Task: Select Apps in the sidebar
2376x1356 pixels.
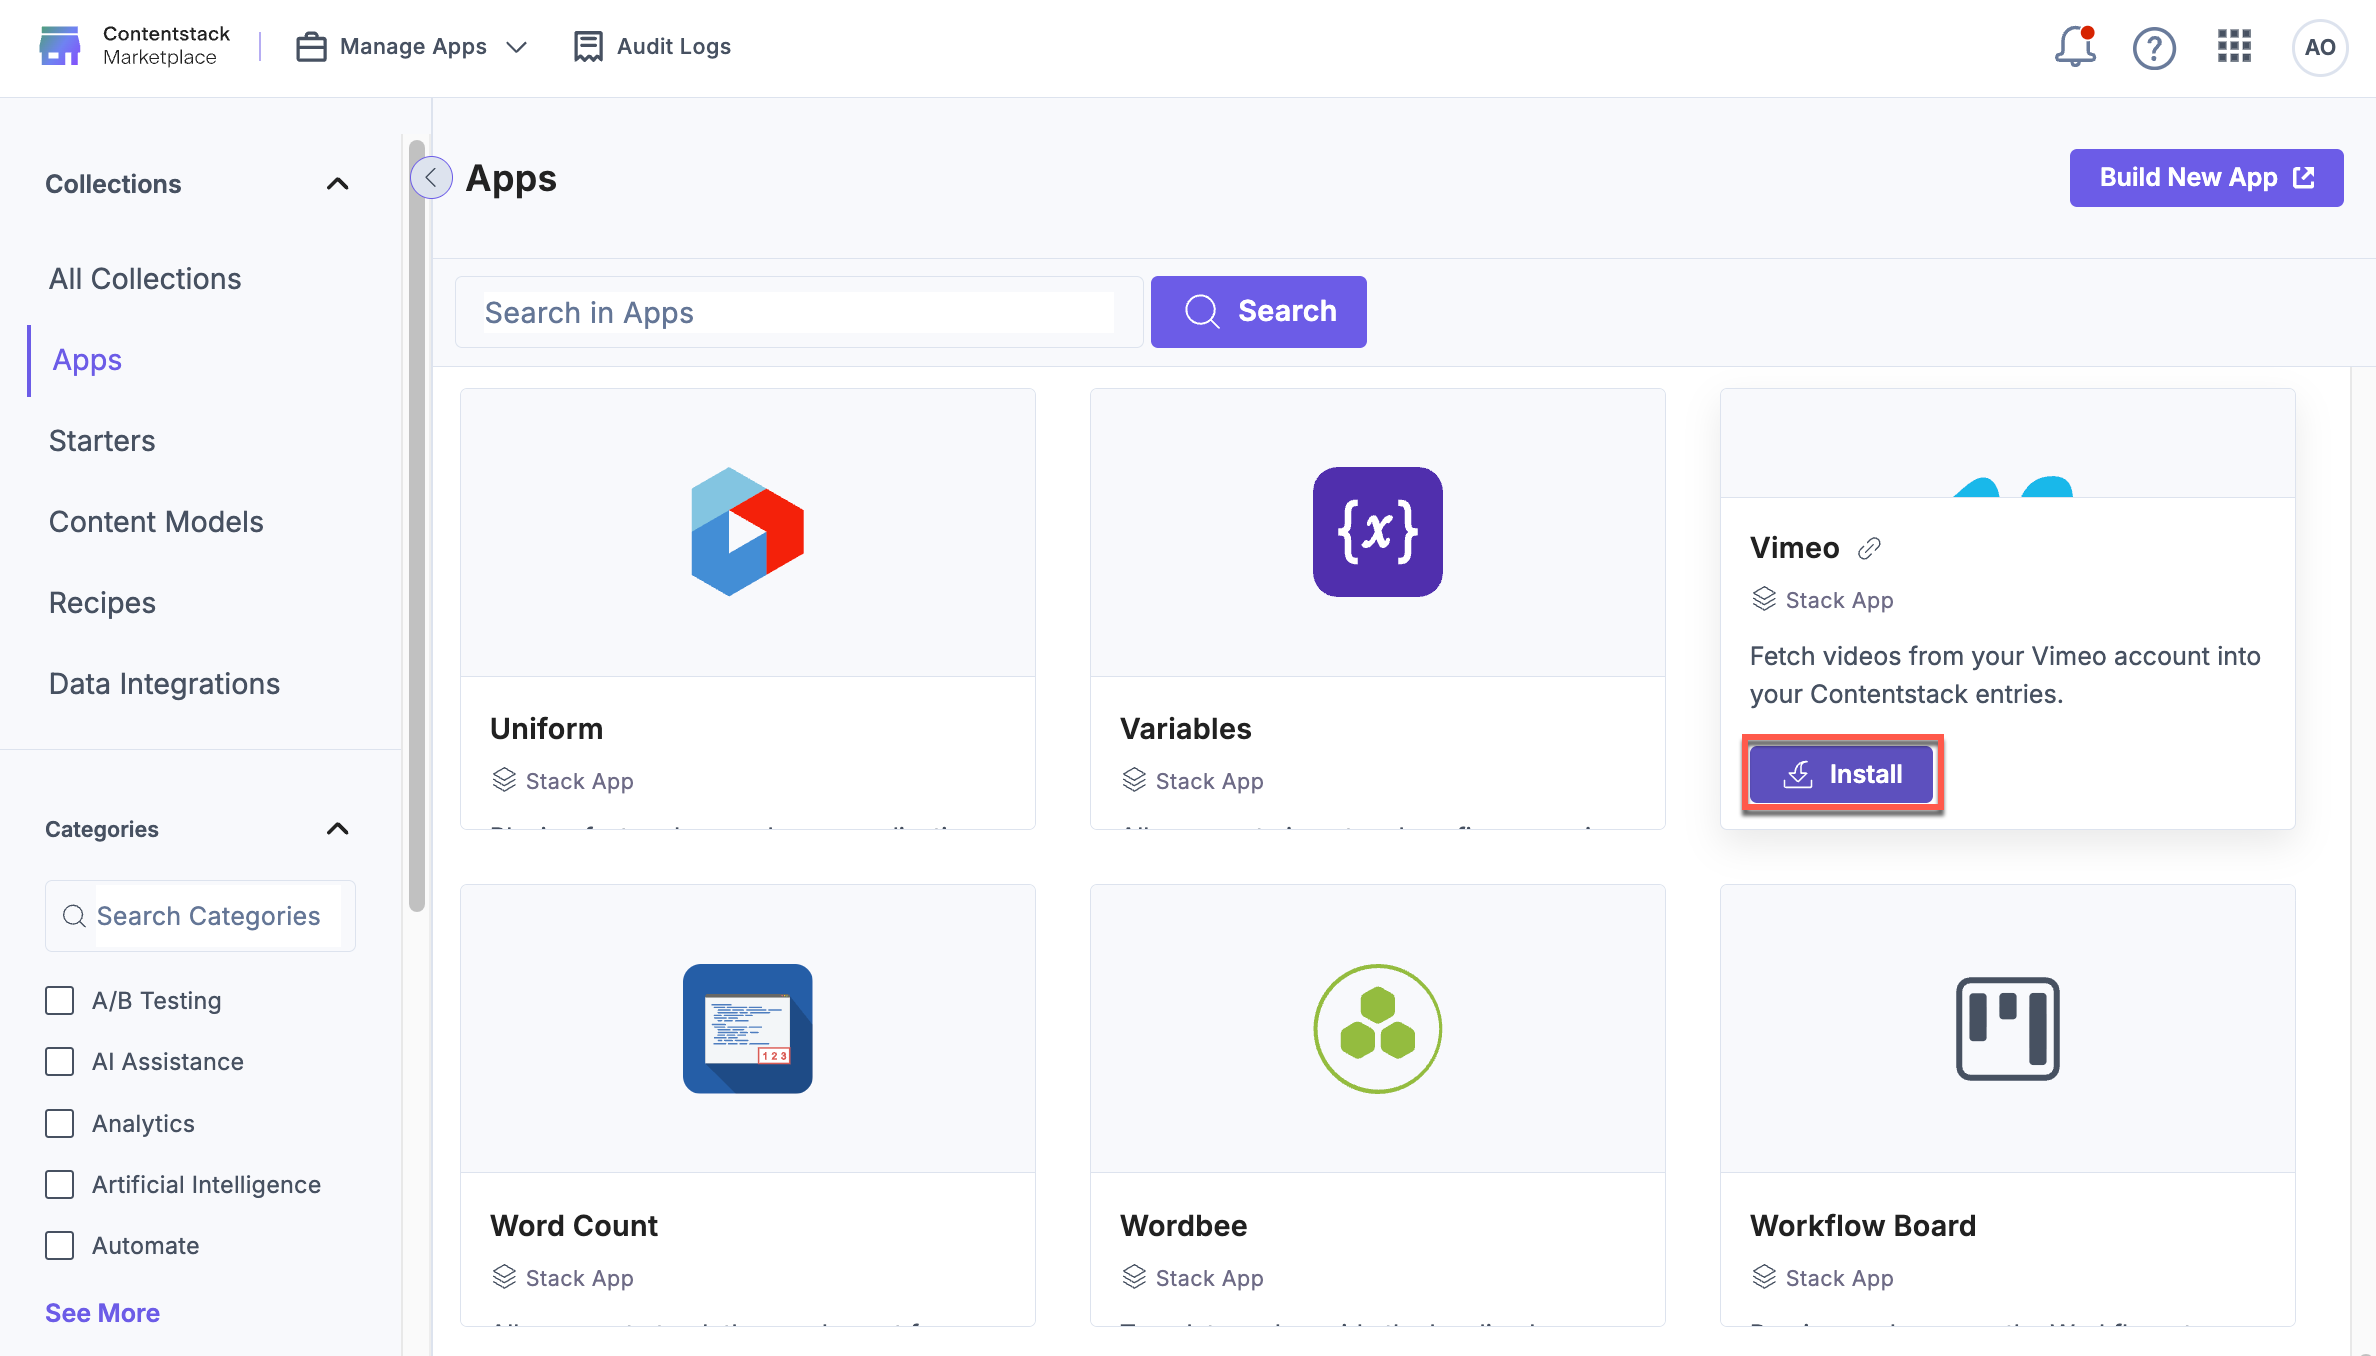Action: pos(87,360)
